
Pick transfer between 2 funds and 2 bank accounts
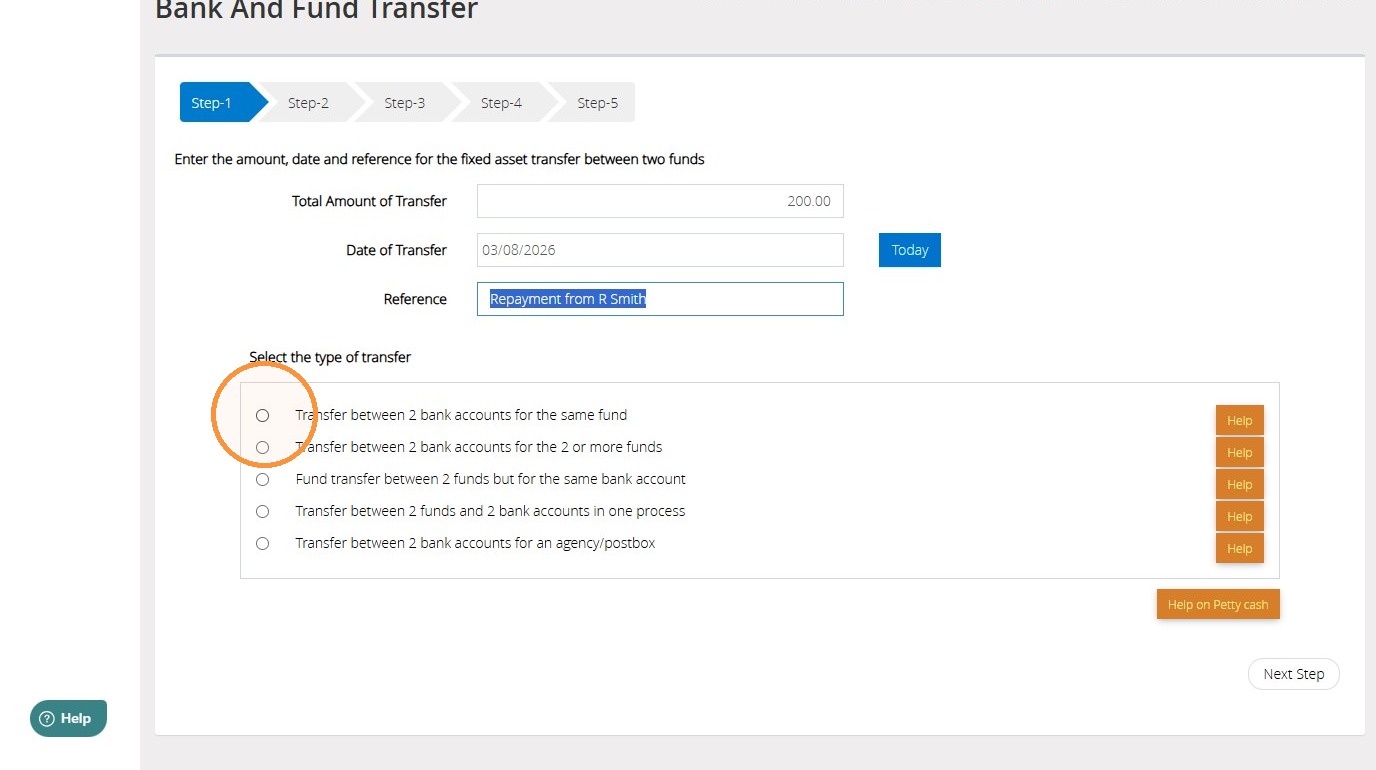tap(262, 511)
